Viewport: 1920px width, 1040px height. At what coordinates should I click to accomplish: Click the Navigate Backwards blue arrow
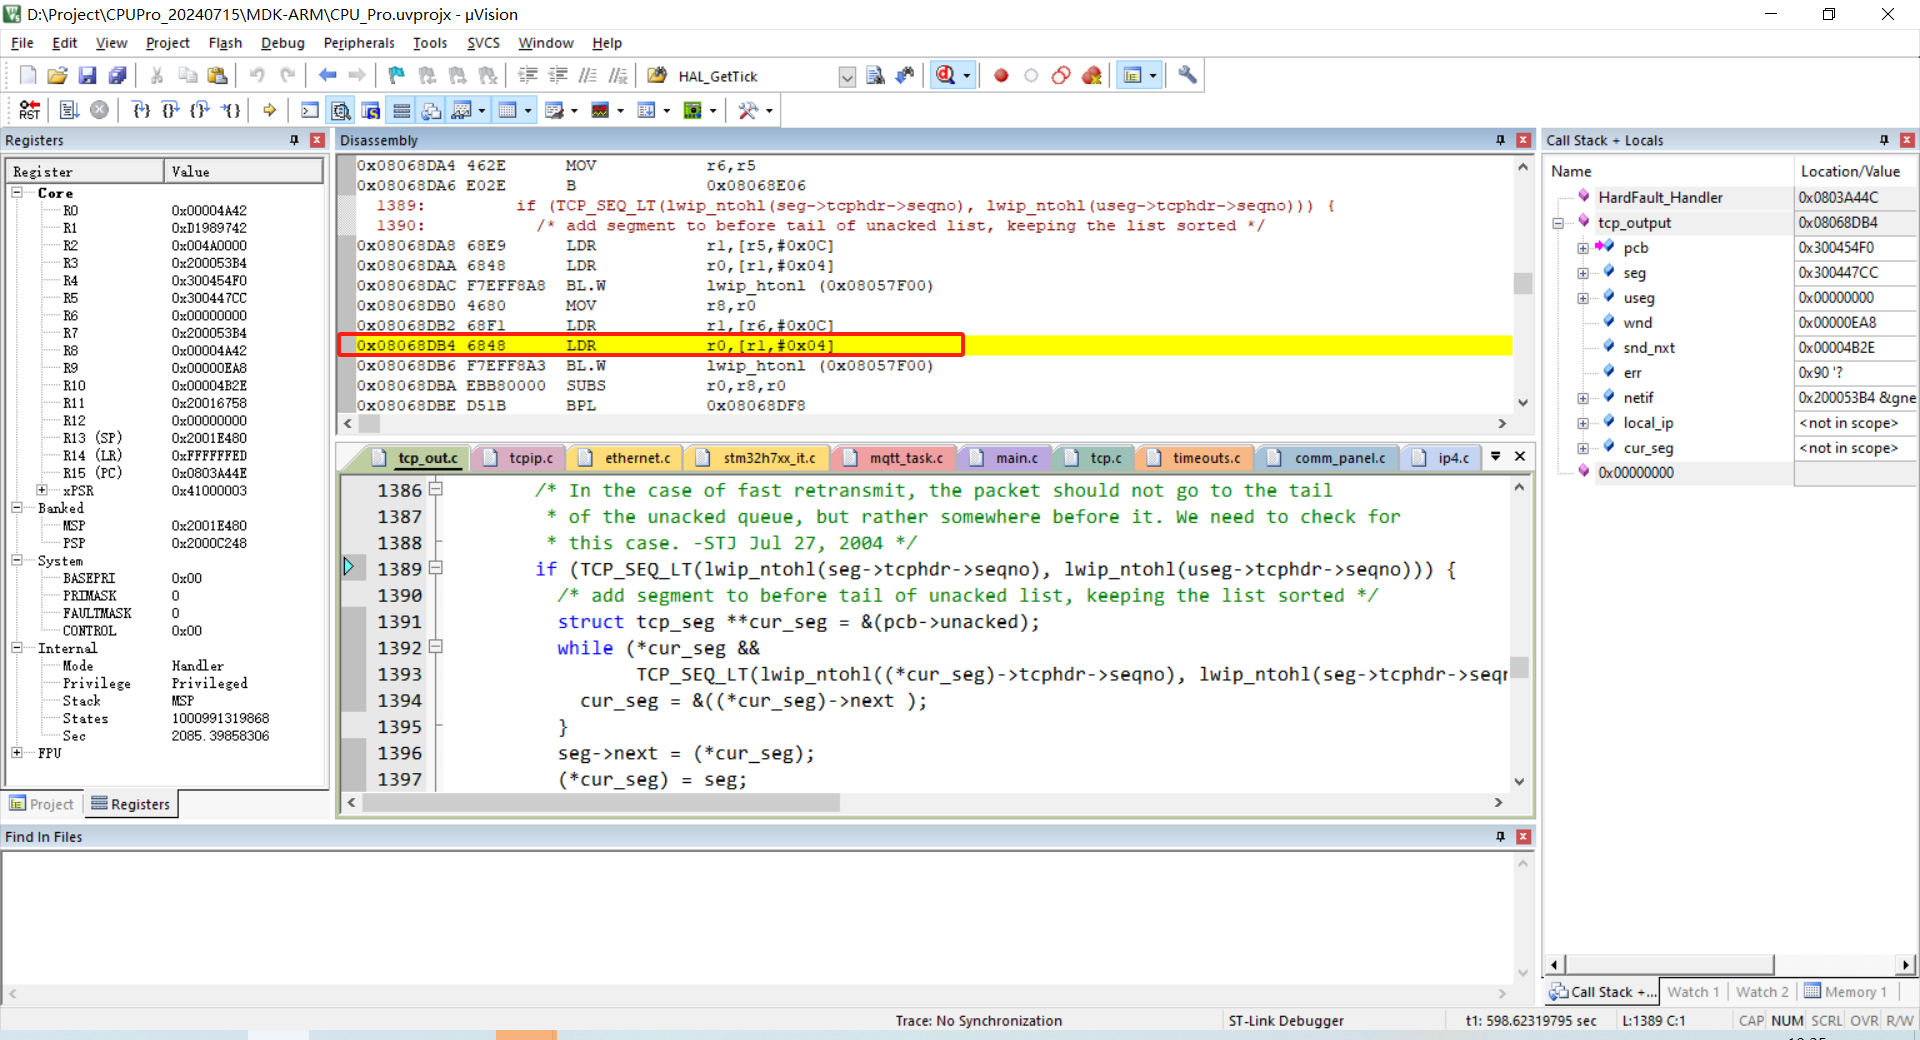(327, 76)
